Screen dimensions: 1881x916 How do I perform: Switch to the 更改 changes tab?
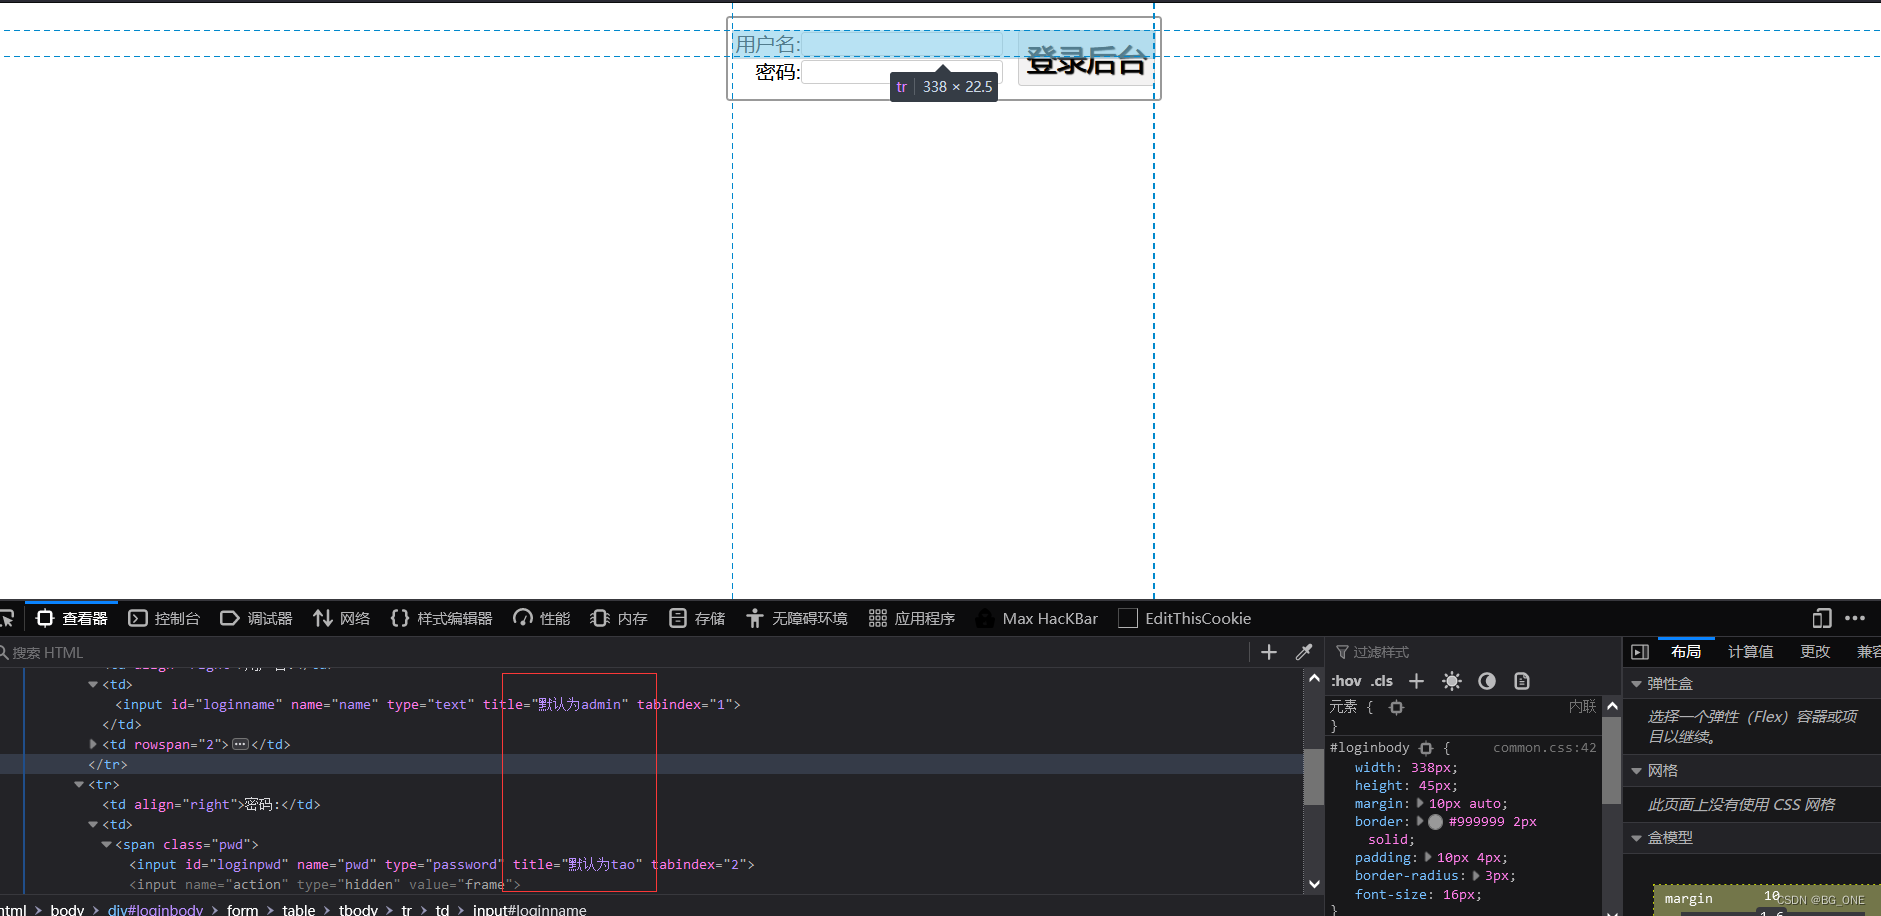tap(1815, 652)
